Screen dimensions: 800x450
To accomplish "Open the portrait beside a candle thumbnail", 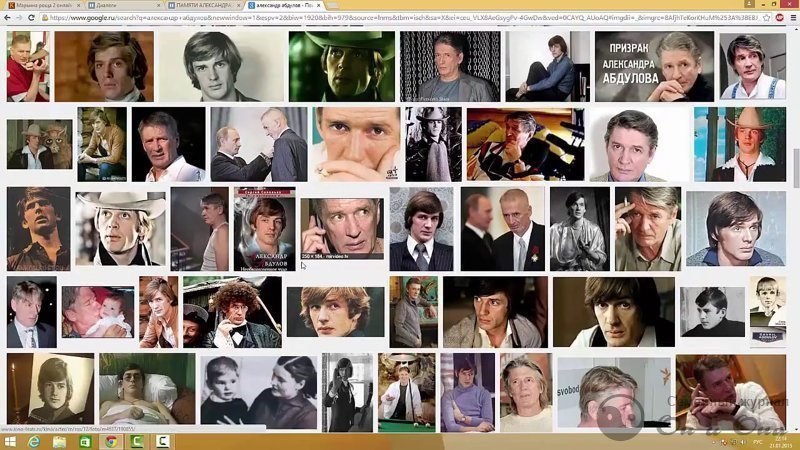I will (51, 389).
